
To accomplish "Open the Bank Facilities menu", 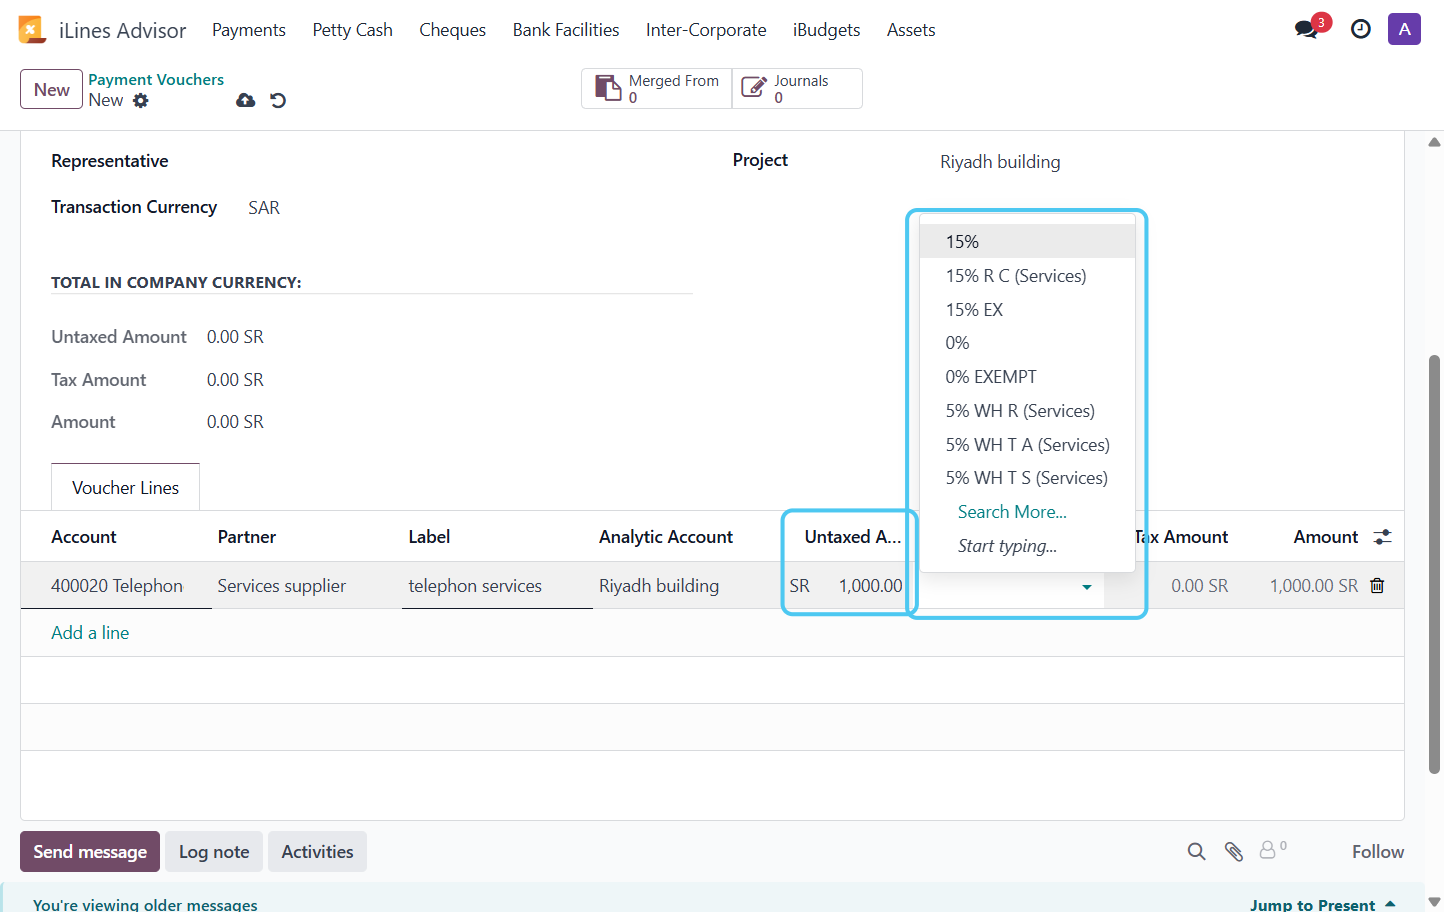I will tap(566, 30).
